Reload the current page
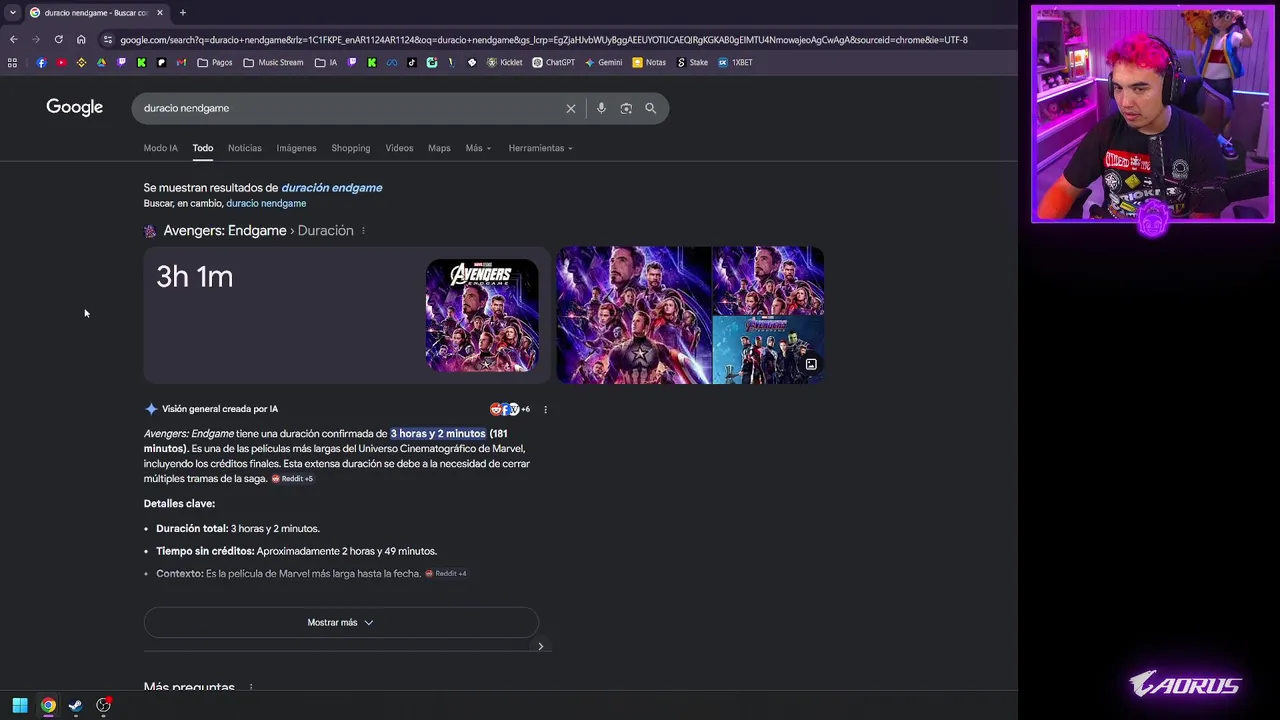Image resolution: width=1280 pixels, height=720 pixels. (x=59, y=40)
